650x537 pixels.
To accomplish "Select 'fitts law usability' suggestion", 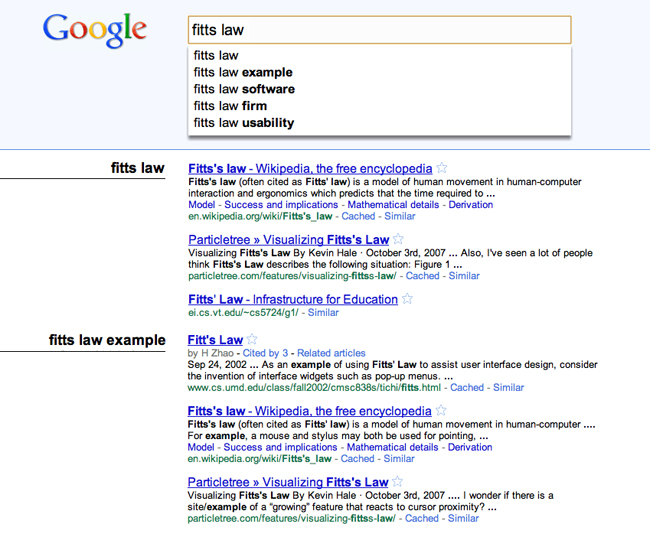I will 244,123.
